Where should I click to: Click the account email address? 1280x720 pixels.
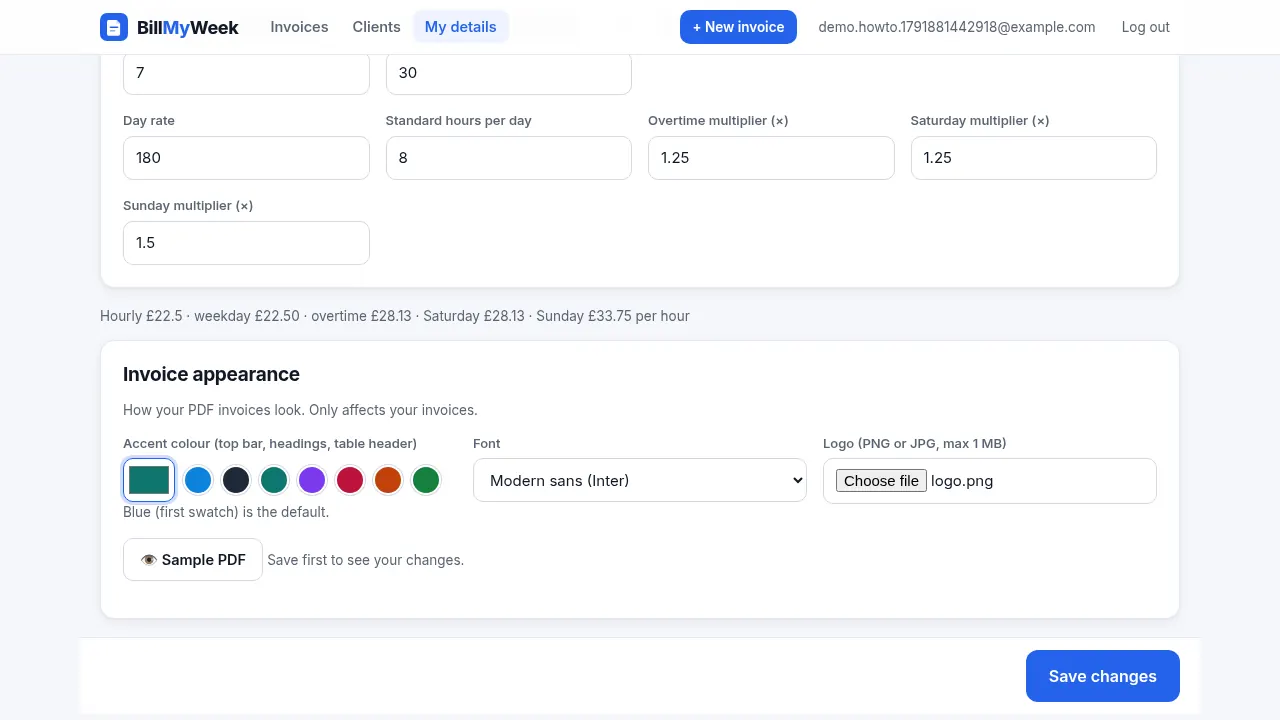957,27
